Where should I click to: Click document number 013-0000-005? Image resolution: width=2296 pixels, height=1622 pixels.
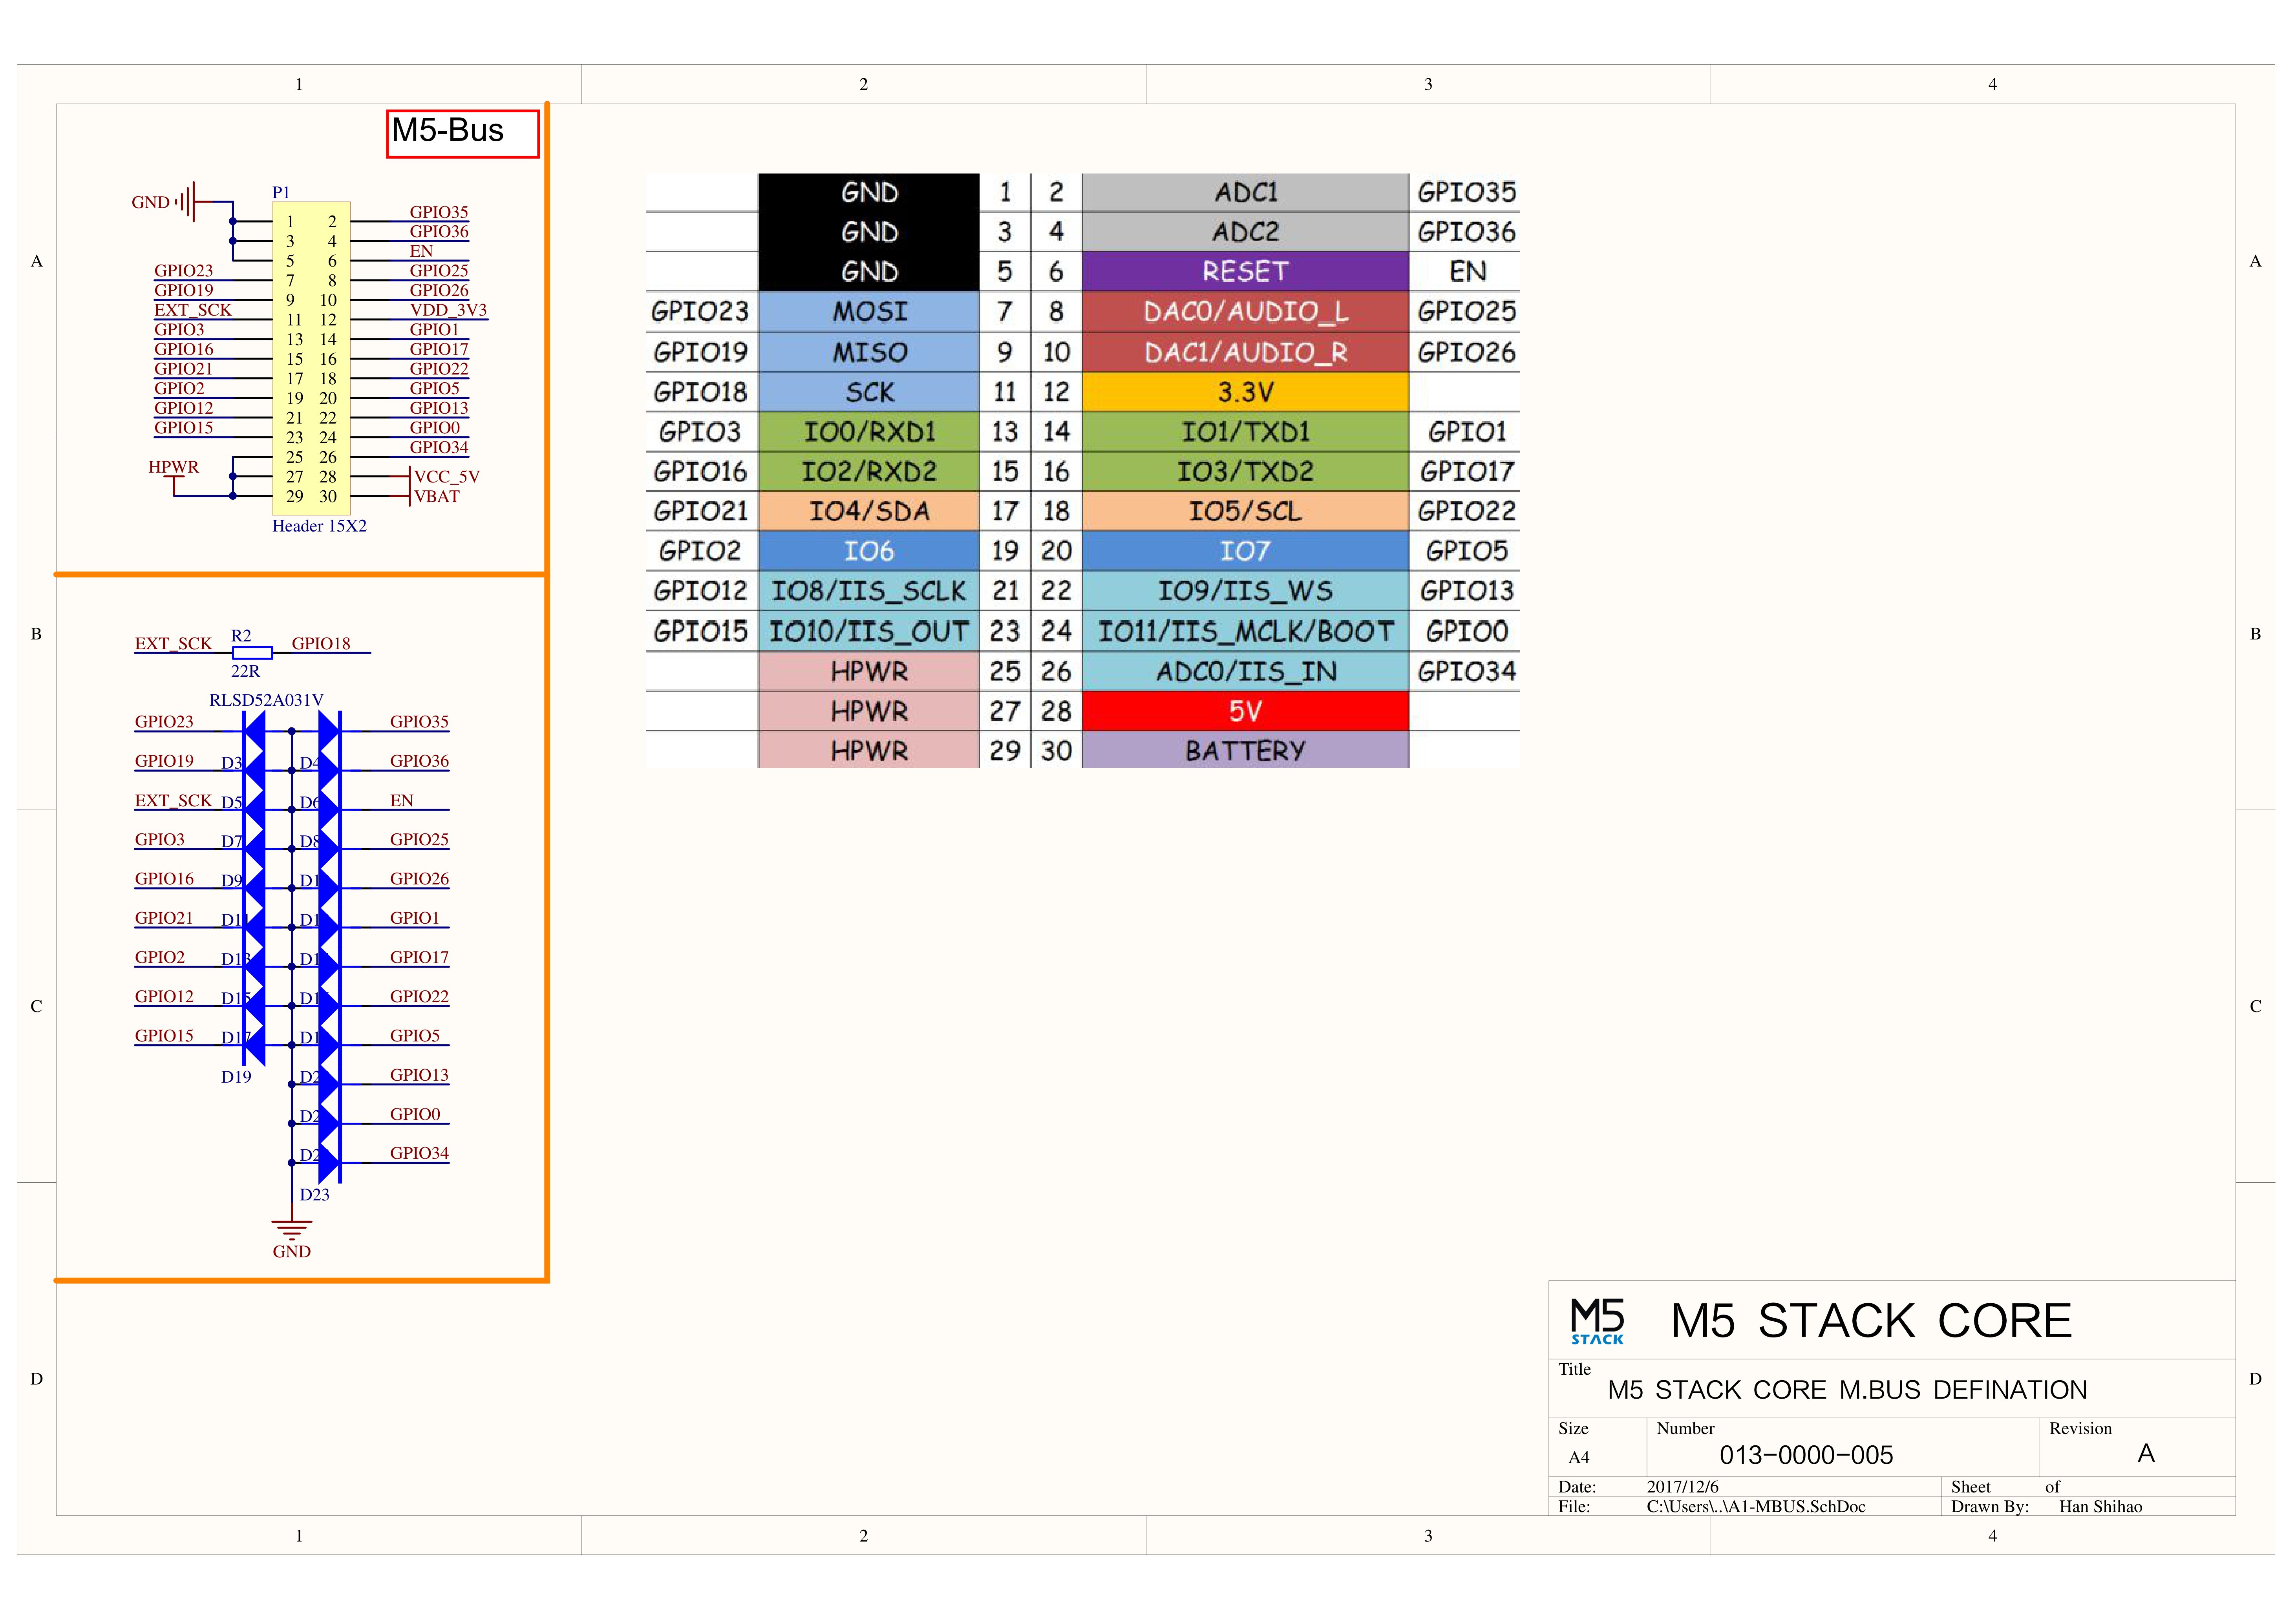[x=1806, y=1455]
